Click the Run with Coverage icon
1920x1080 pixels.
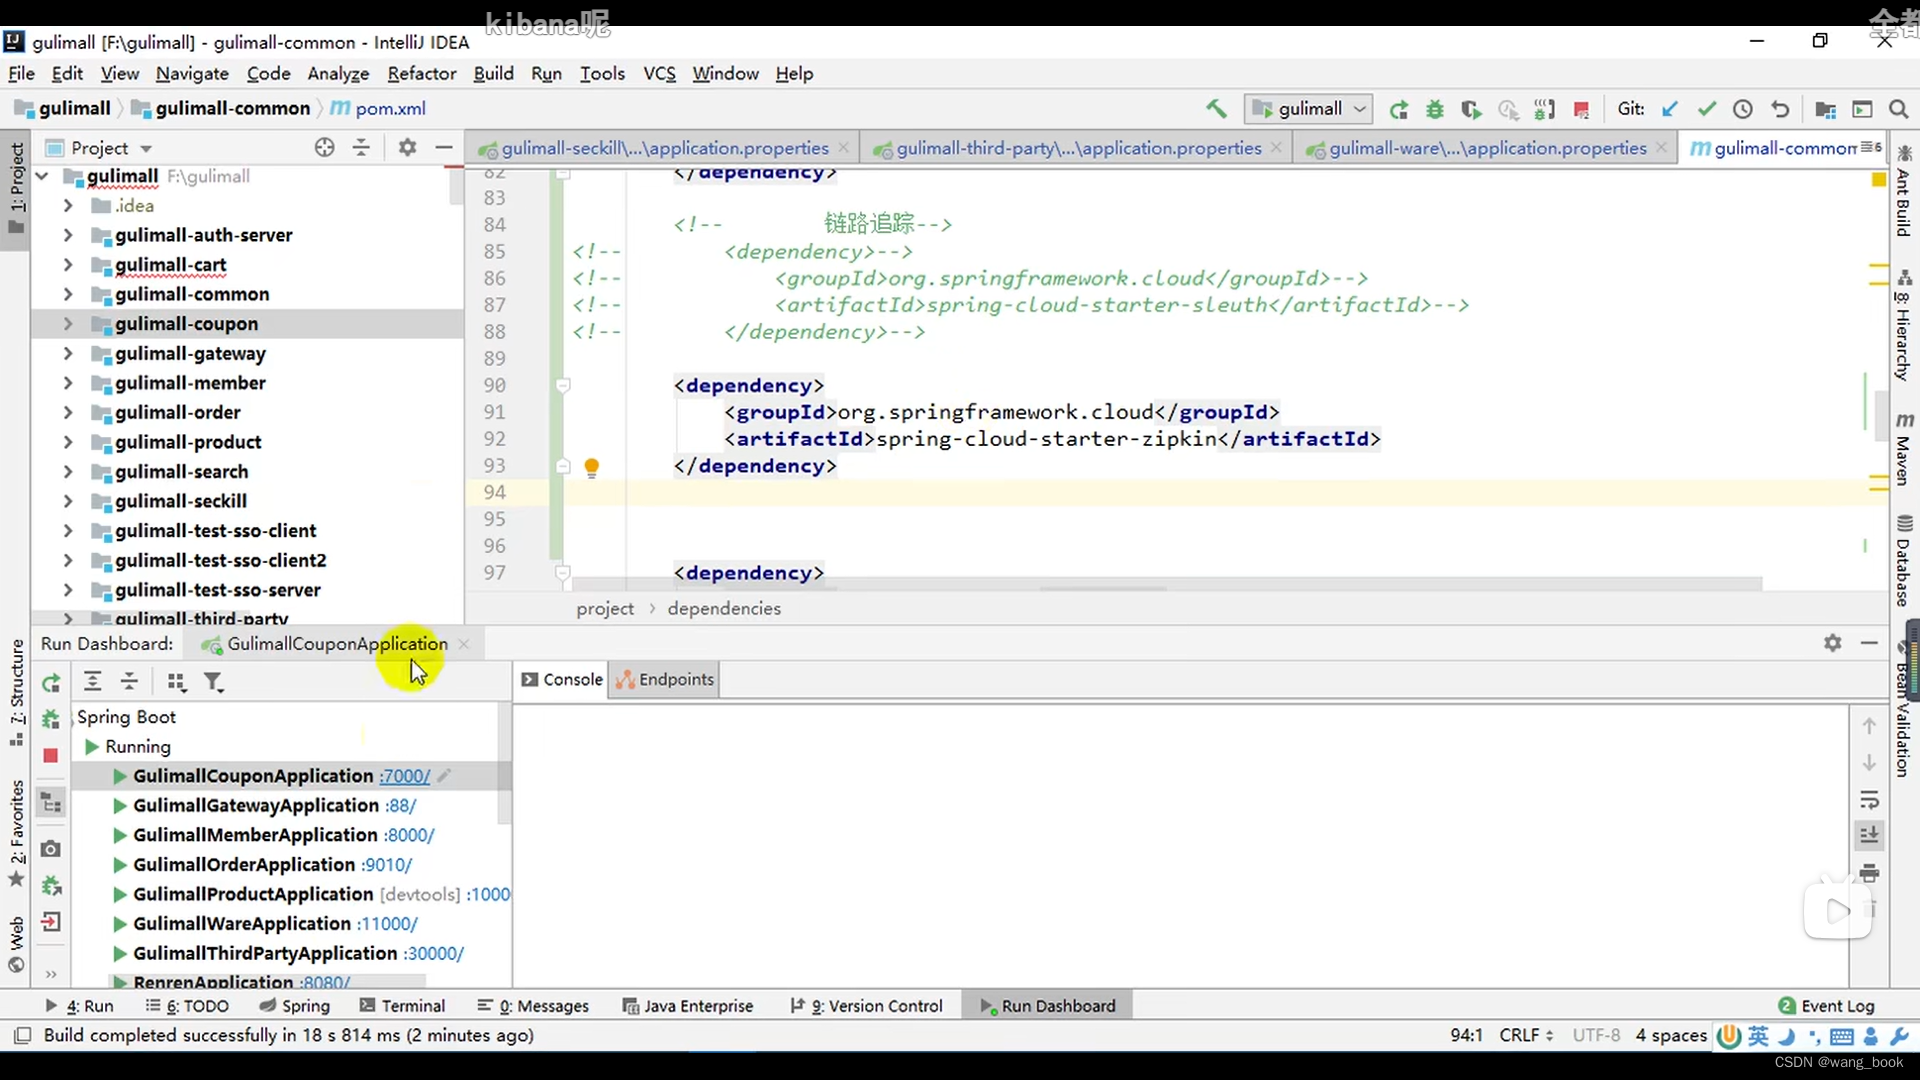[x=1471, y=109]
